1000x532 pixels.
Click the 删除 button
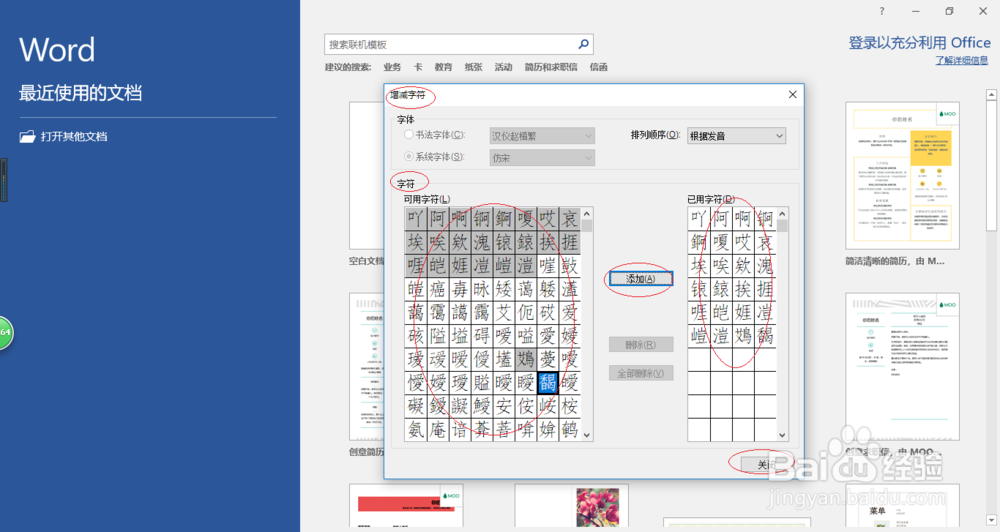click(641, 344)
